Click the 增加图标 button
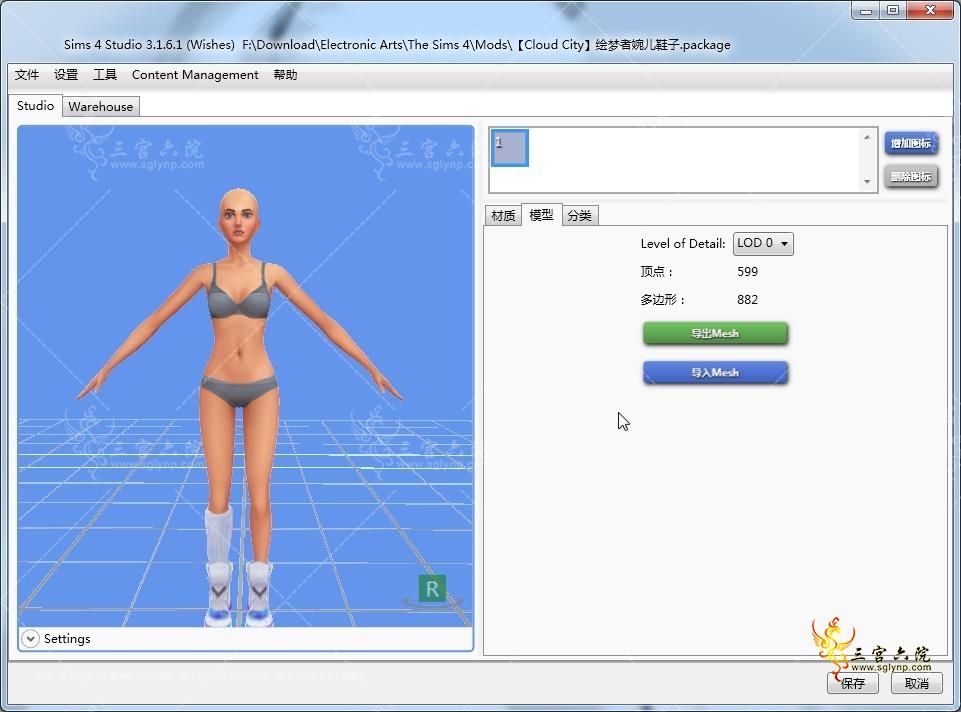Viewport: 961px width, 712px height. point(911,143)
